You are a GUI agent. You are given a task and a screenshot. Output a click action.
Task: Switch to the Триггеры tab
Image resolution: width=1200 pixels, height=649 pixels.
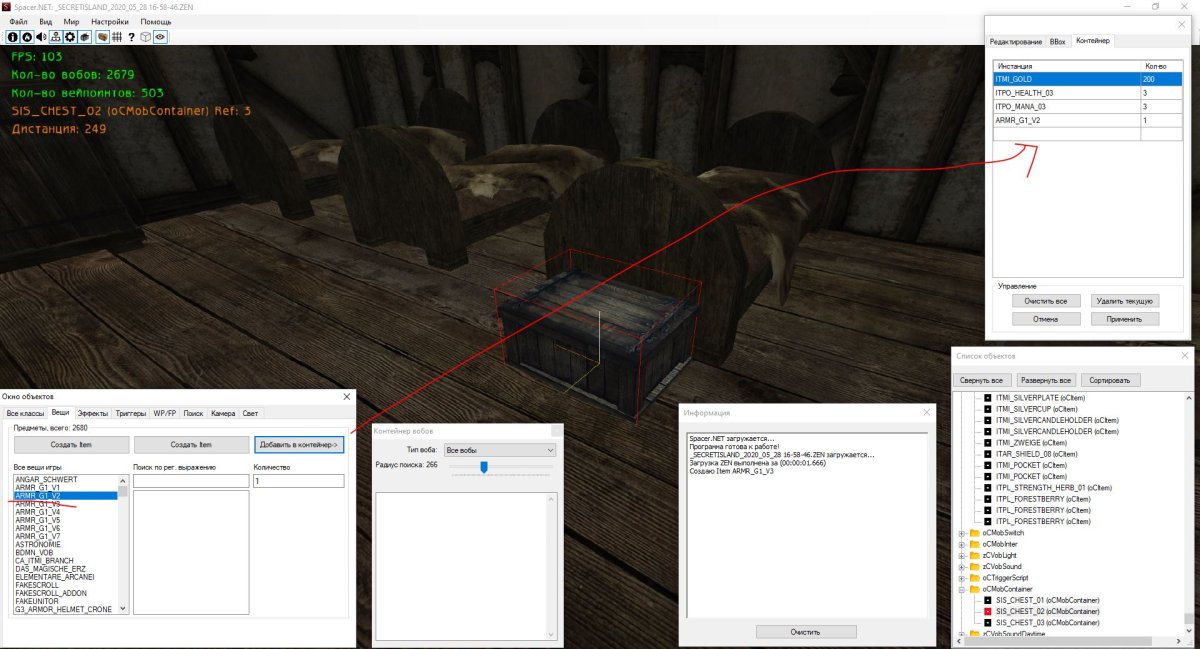(x=130, y=412)
